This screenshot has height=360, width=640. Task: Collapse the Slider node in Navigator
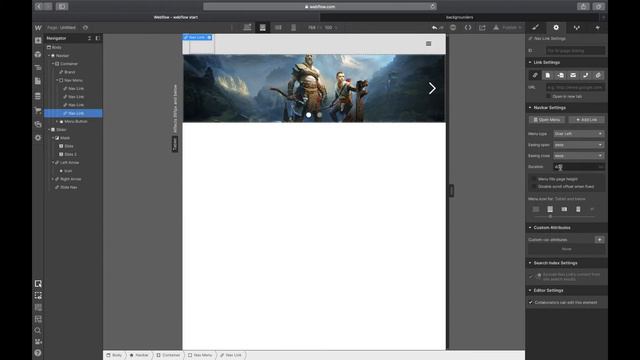49,130
